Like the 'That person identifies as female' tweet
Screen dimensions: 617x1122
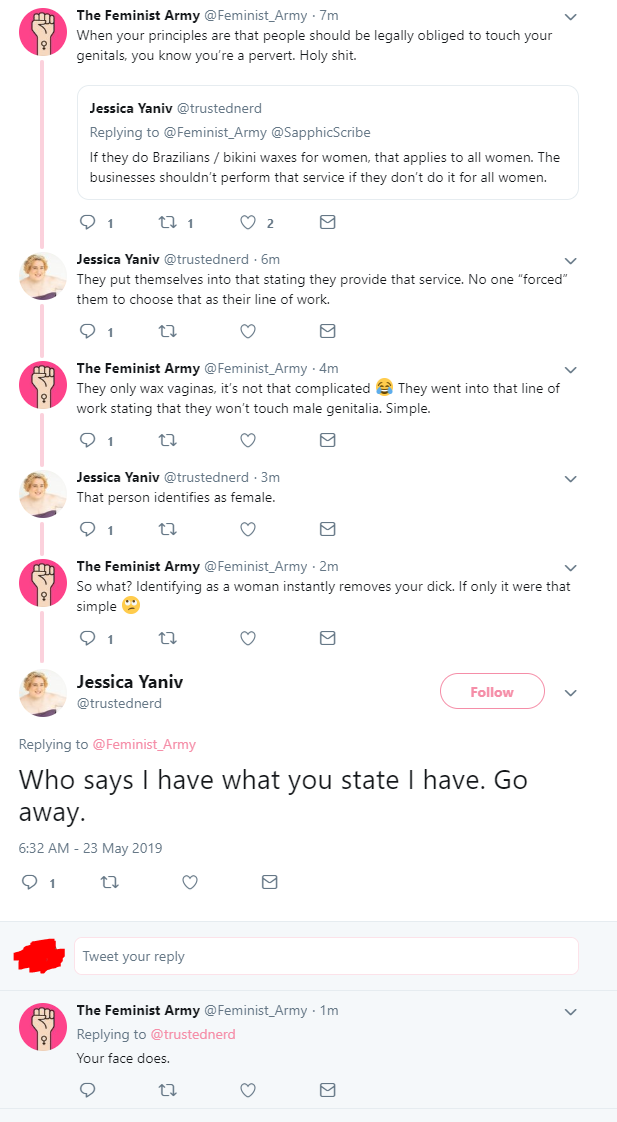(248, 530)
